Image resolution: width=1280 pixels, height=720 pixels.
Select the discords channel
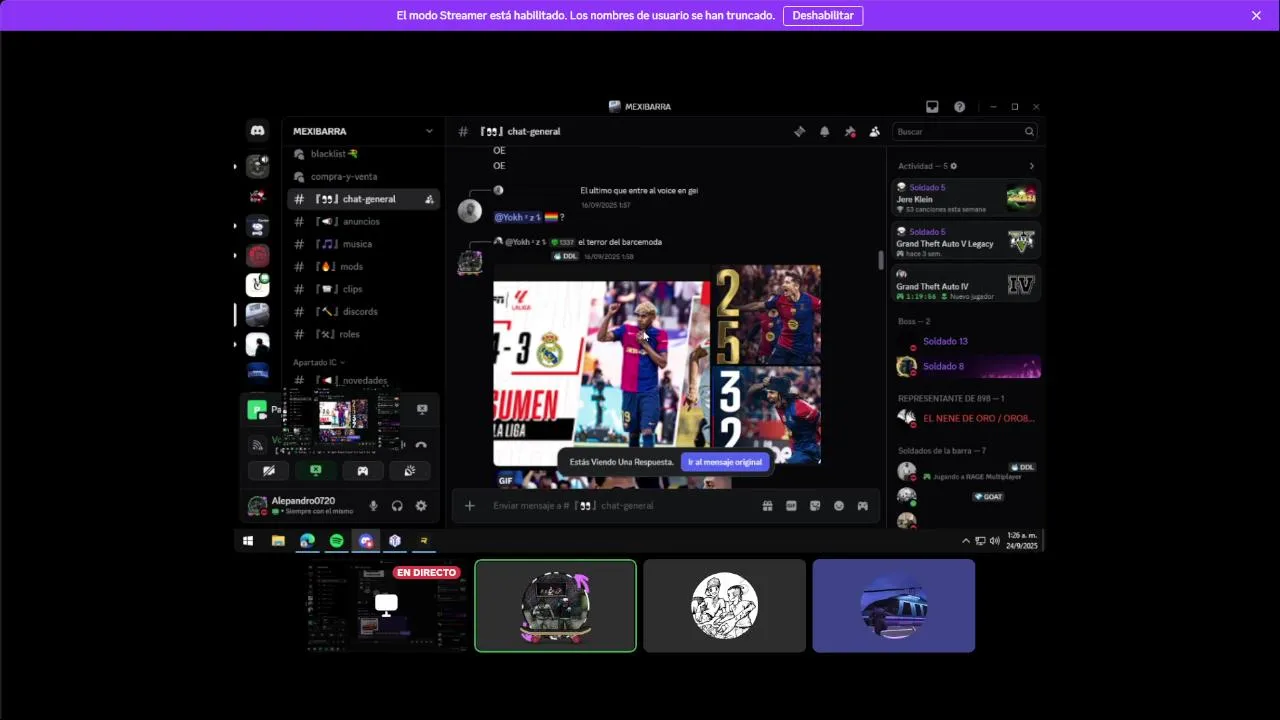pos(363,312)
